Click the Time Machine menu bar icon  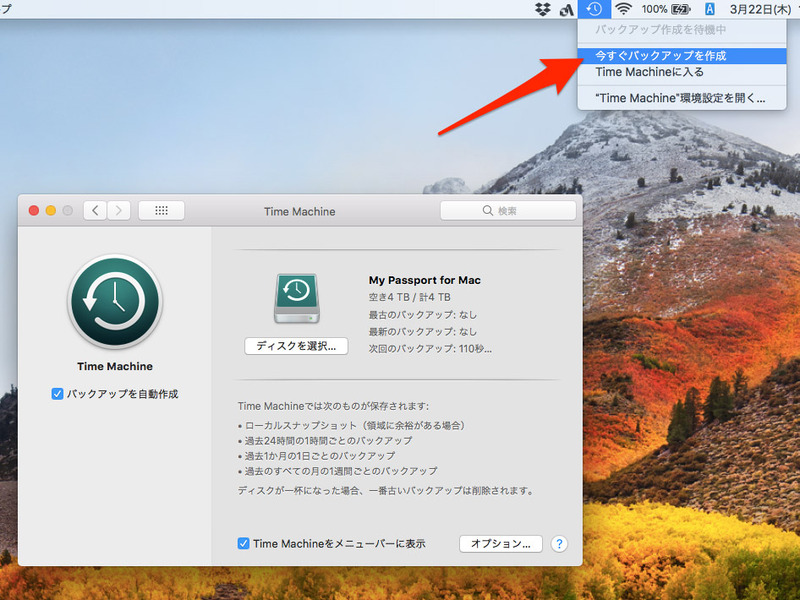594,9
